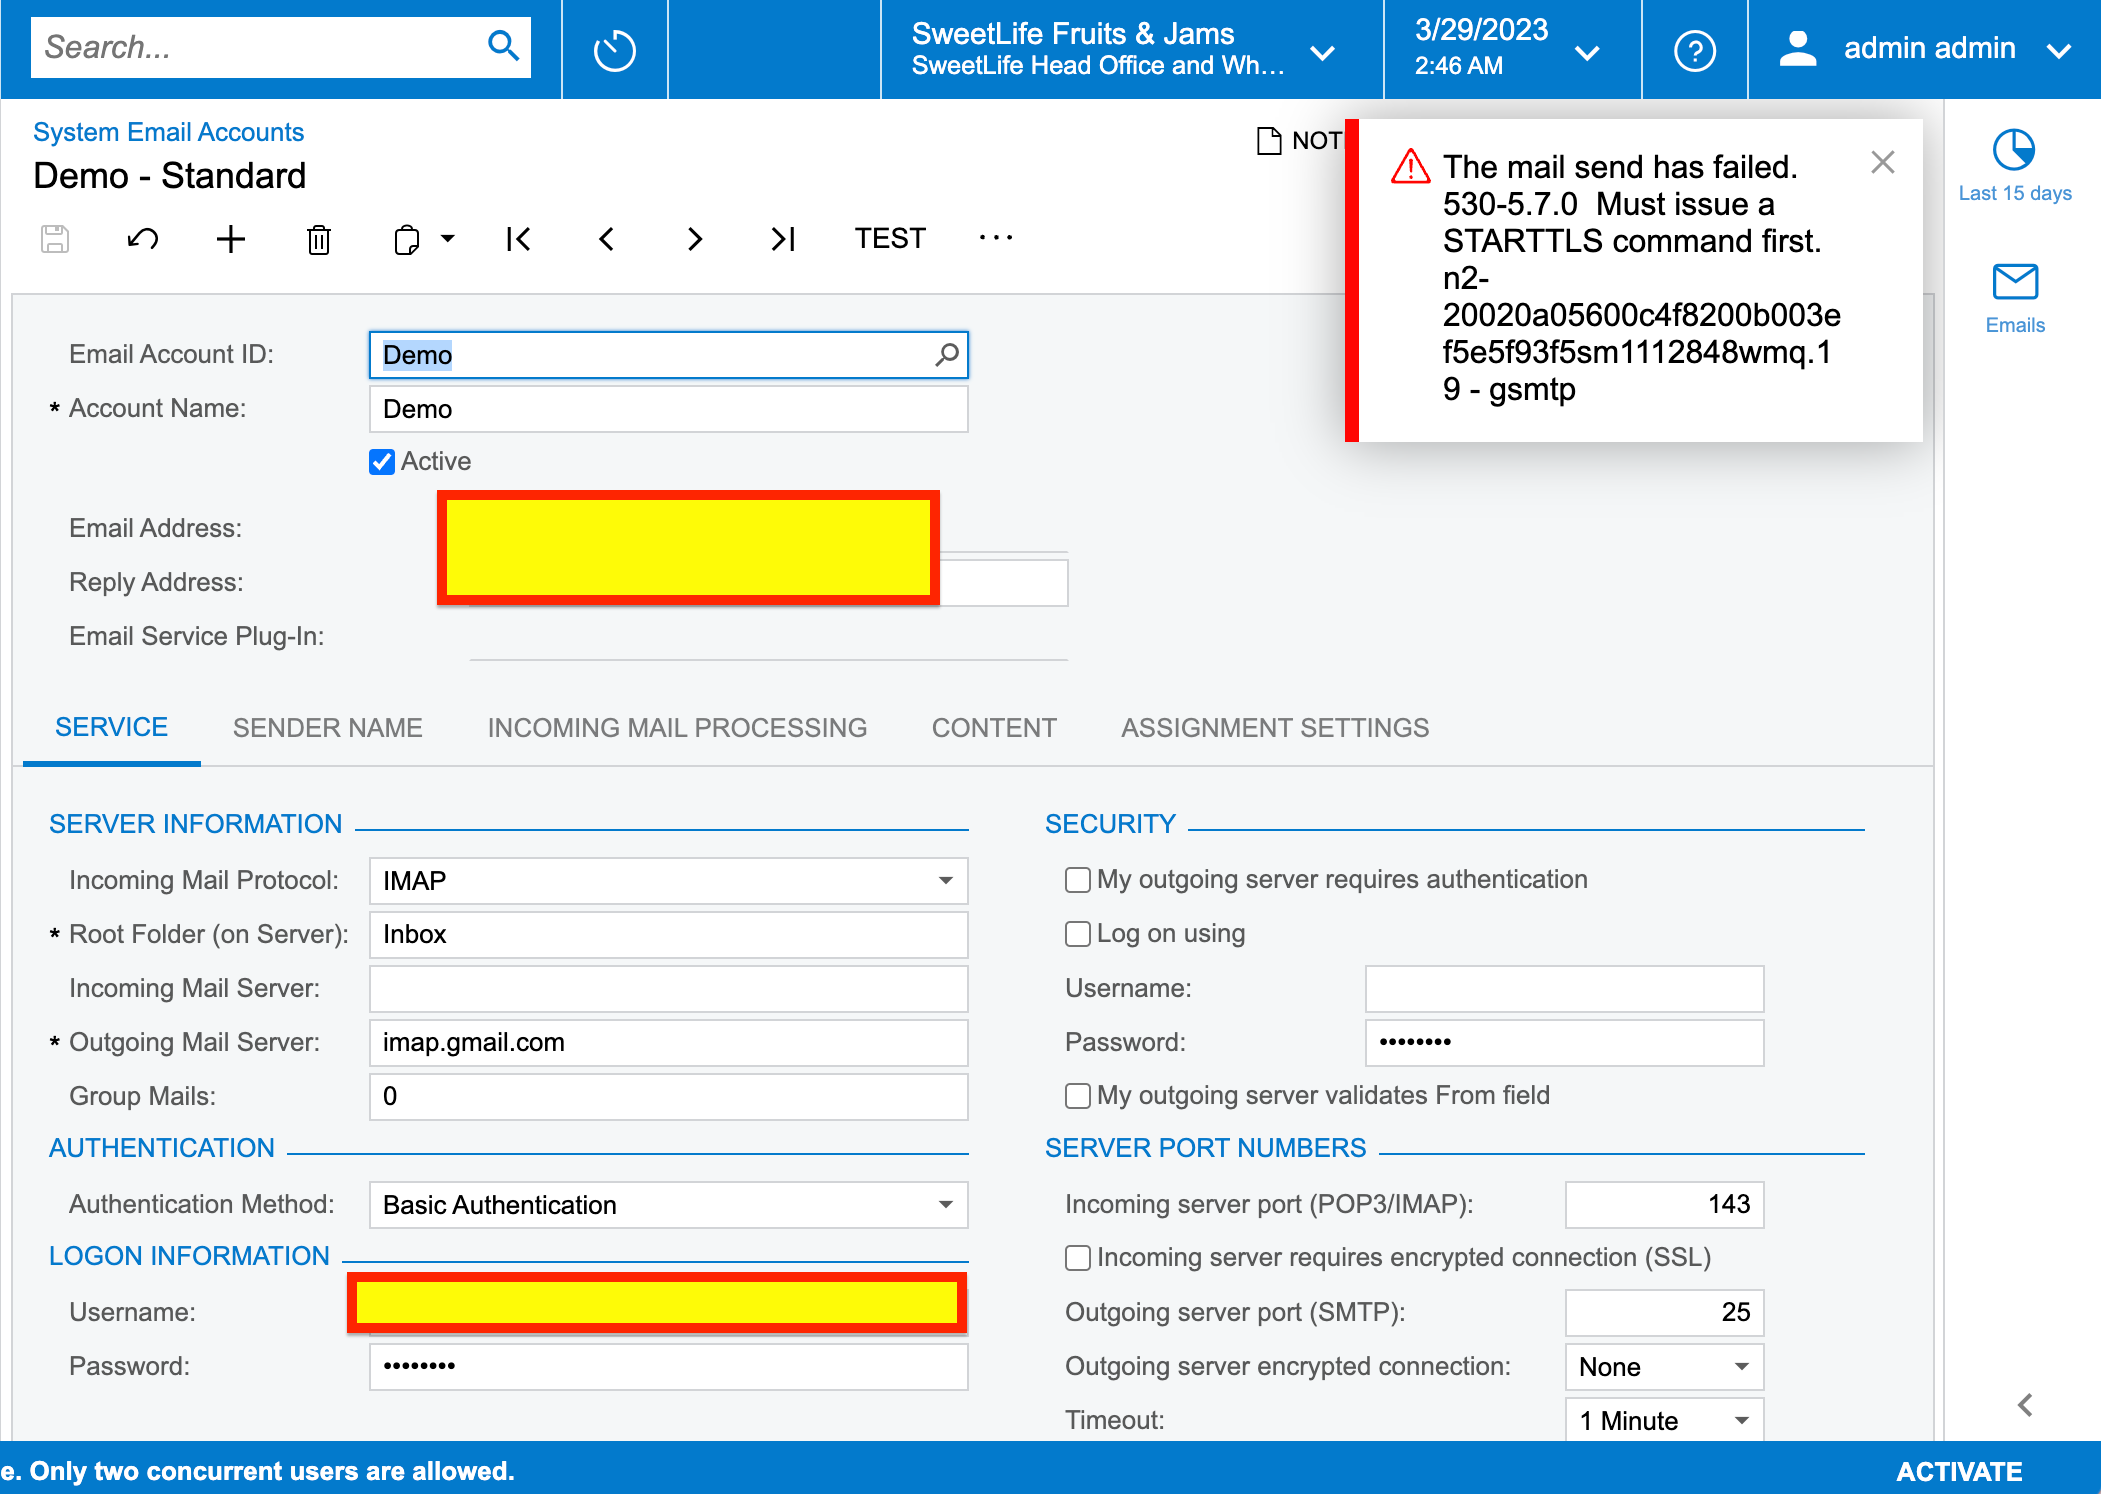The height and width of the screenshot is (1494, 2101).
Task: Open the Notes document icon
Action: tap(1269, 141)
